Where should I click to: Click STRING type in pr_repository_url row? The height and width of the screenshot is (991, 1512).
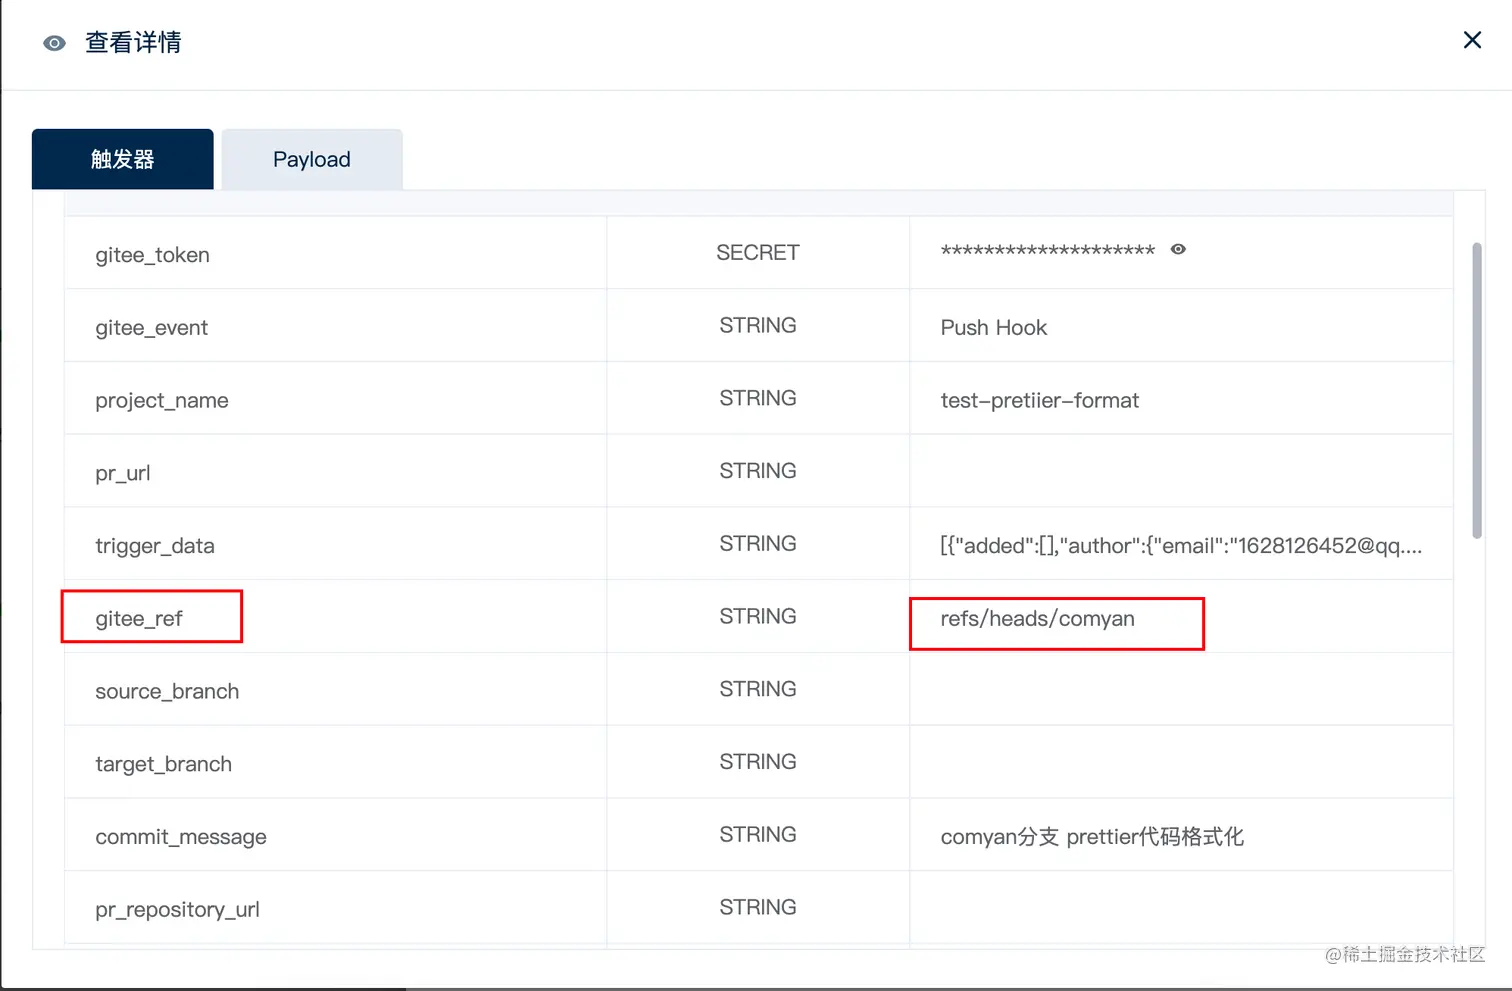tap(758, 908)
